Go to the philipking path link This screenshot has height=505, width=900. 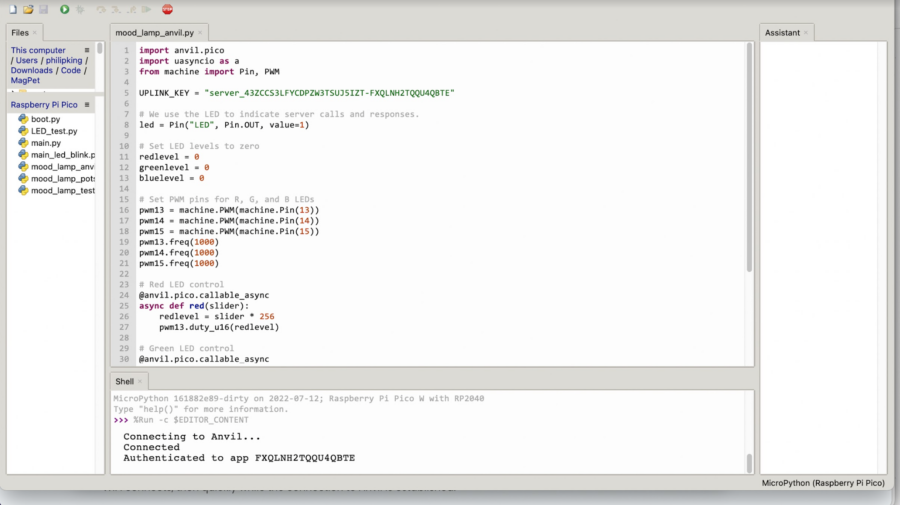(x=62, y=61)
